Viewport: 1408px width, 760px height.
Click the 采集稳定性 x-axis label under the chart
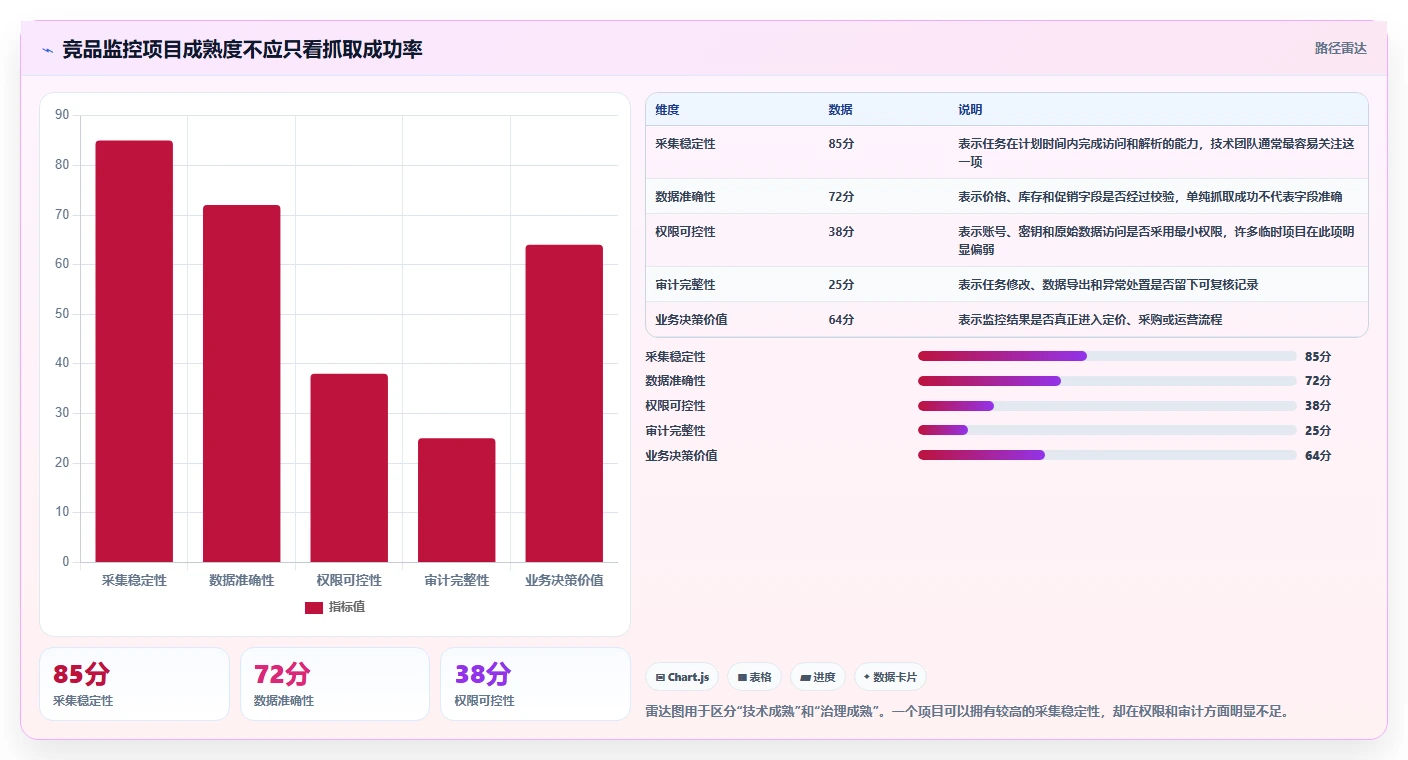pyautogui.click(x=134, y=580)
